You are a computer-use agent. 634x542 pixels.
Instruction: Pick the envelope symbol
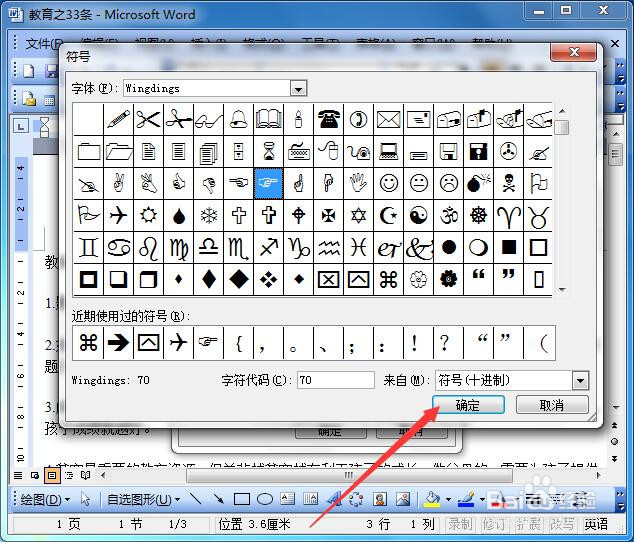388,120
